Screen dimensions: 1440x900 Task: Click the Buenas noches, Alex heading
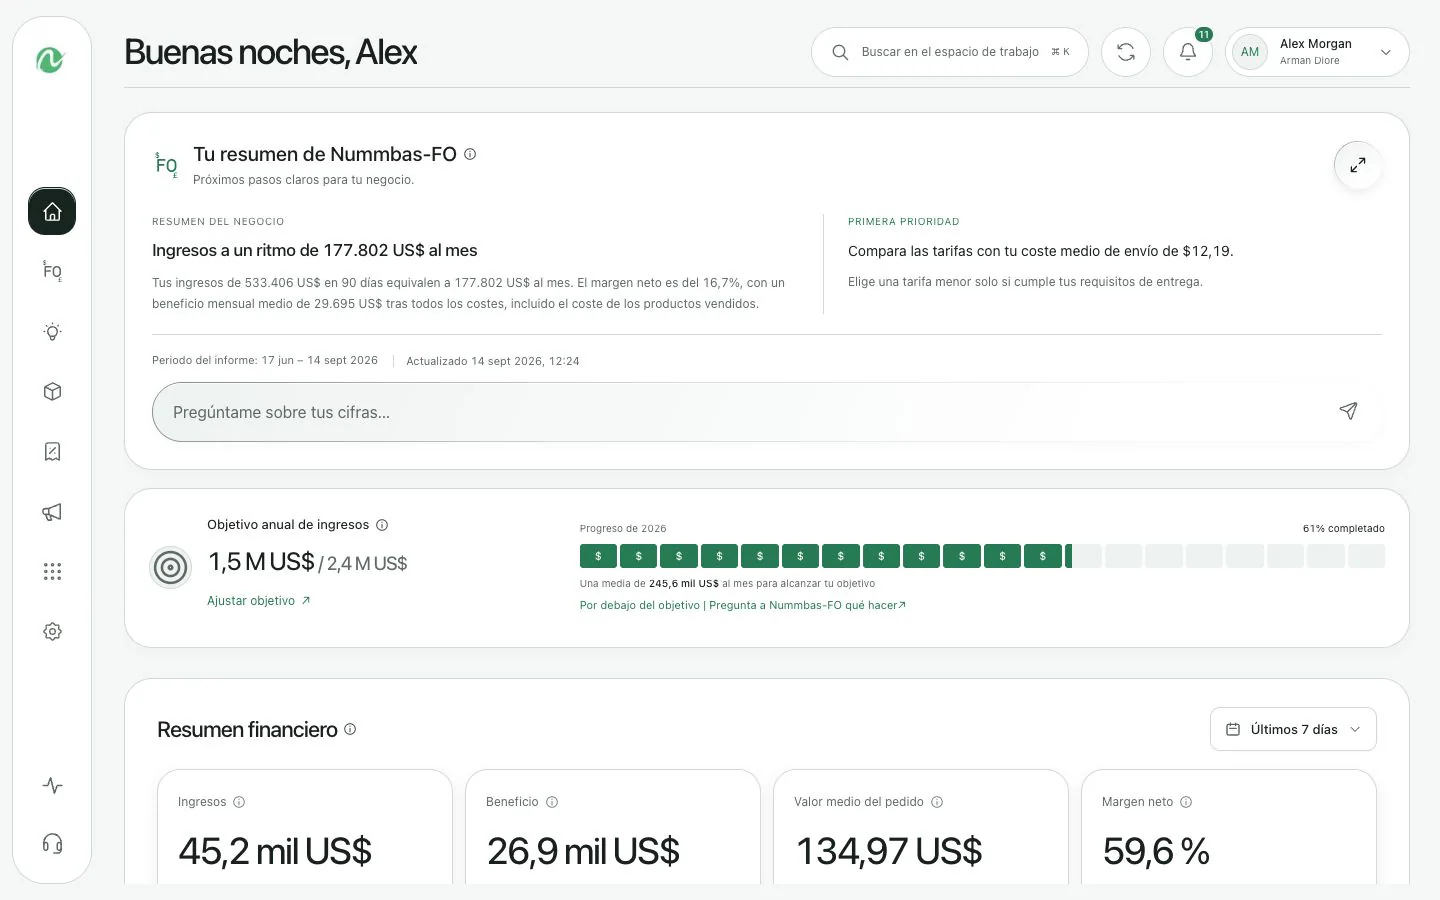271,52
